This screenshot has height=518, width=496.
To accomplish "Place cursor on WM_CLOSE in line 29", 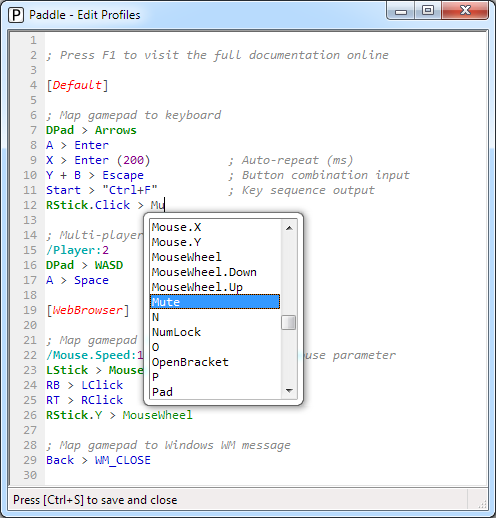I will (x=123, y=460).
